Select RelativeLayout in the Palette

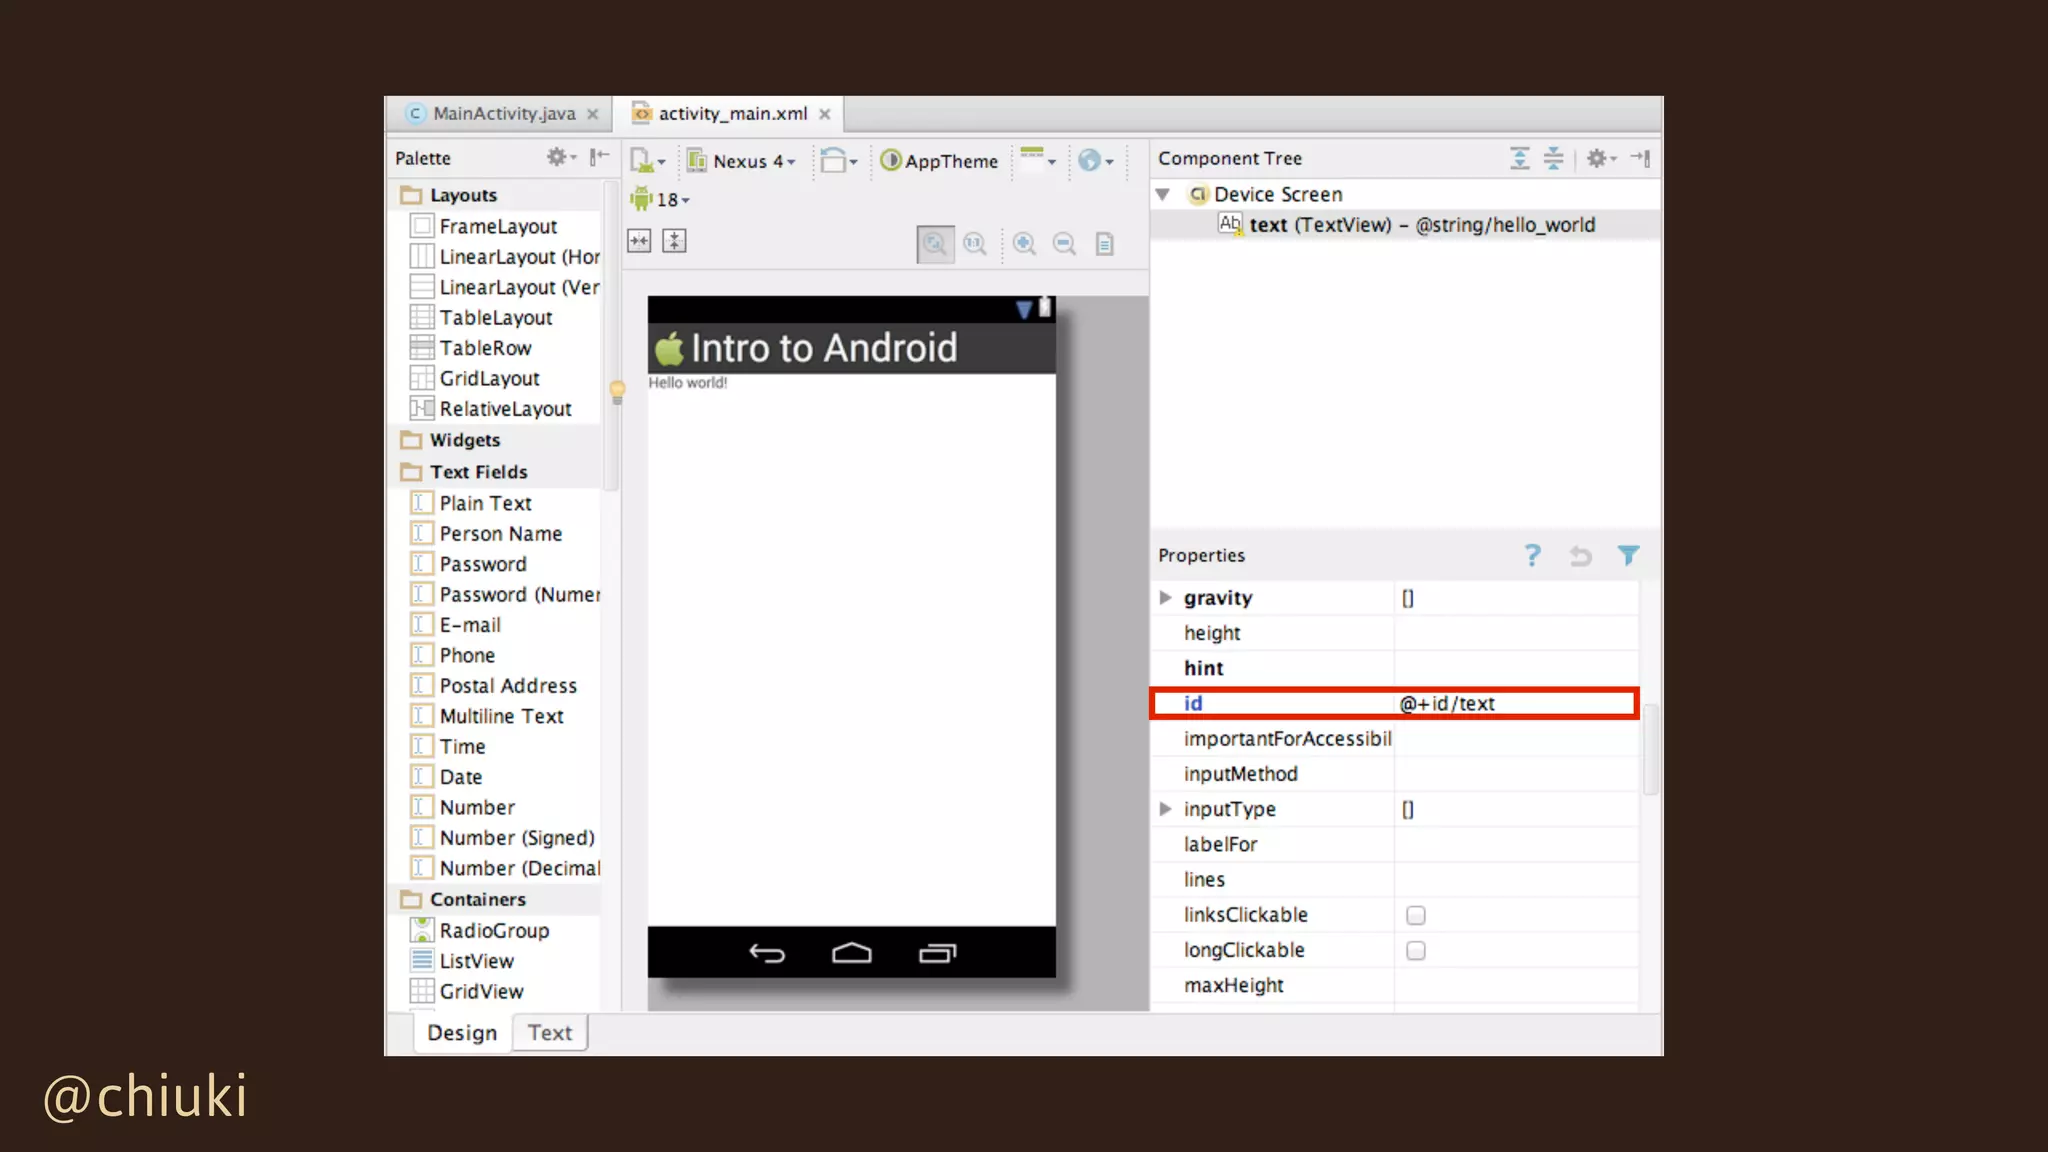pos(505,409)
